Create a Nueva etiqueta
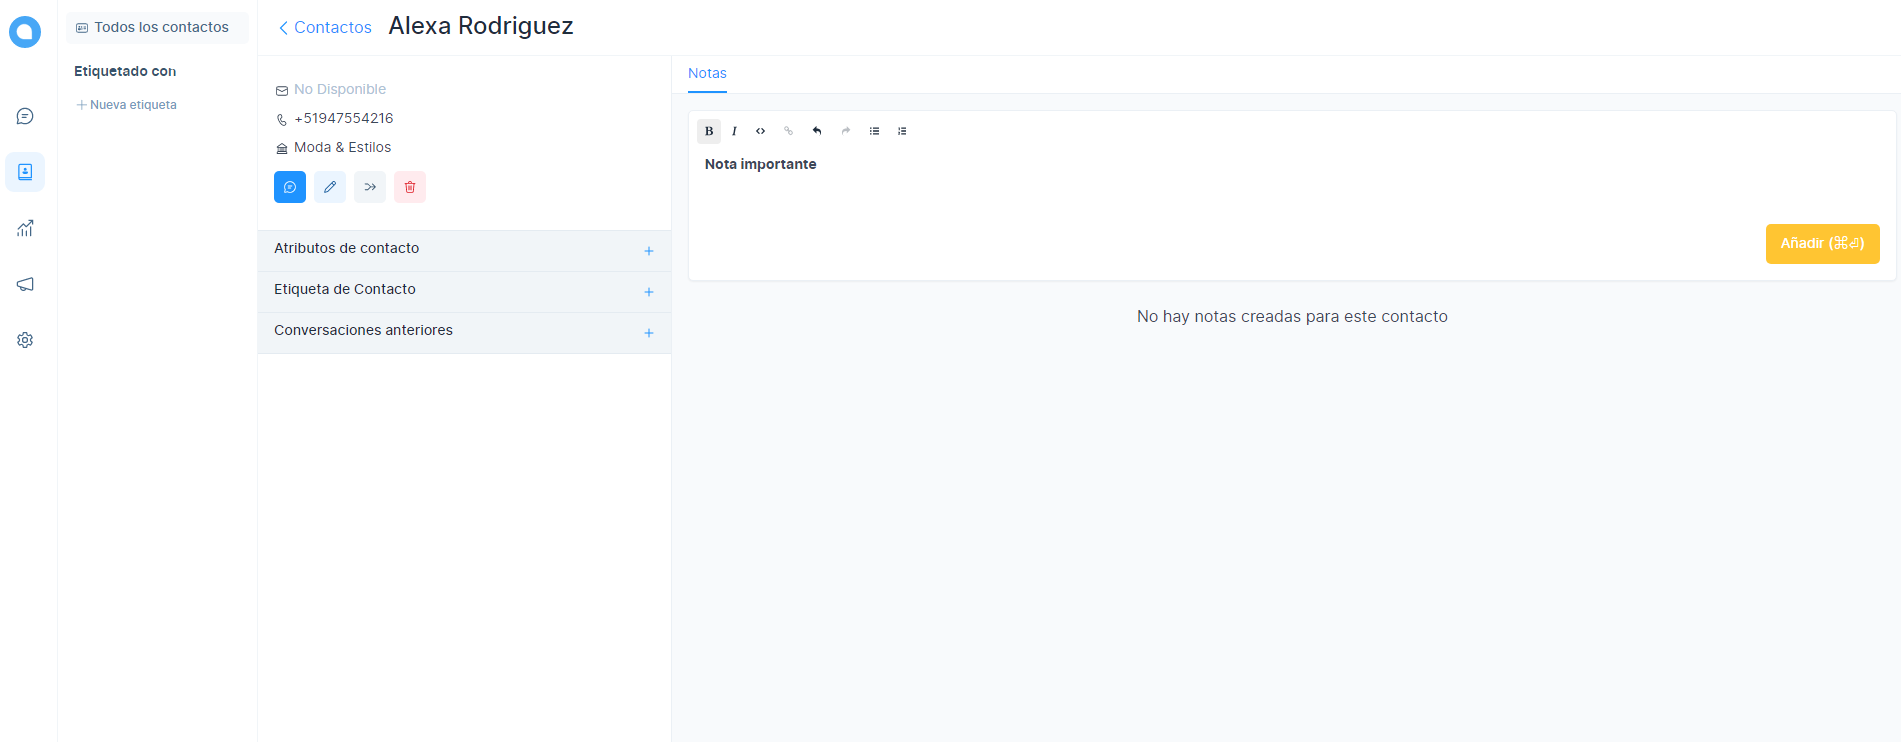Image resolution: width=1901 pixels, height=742 pixels. coord(127,105)
